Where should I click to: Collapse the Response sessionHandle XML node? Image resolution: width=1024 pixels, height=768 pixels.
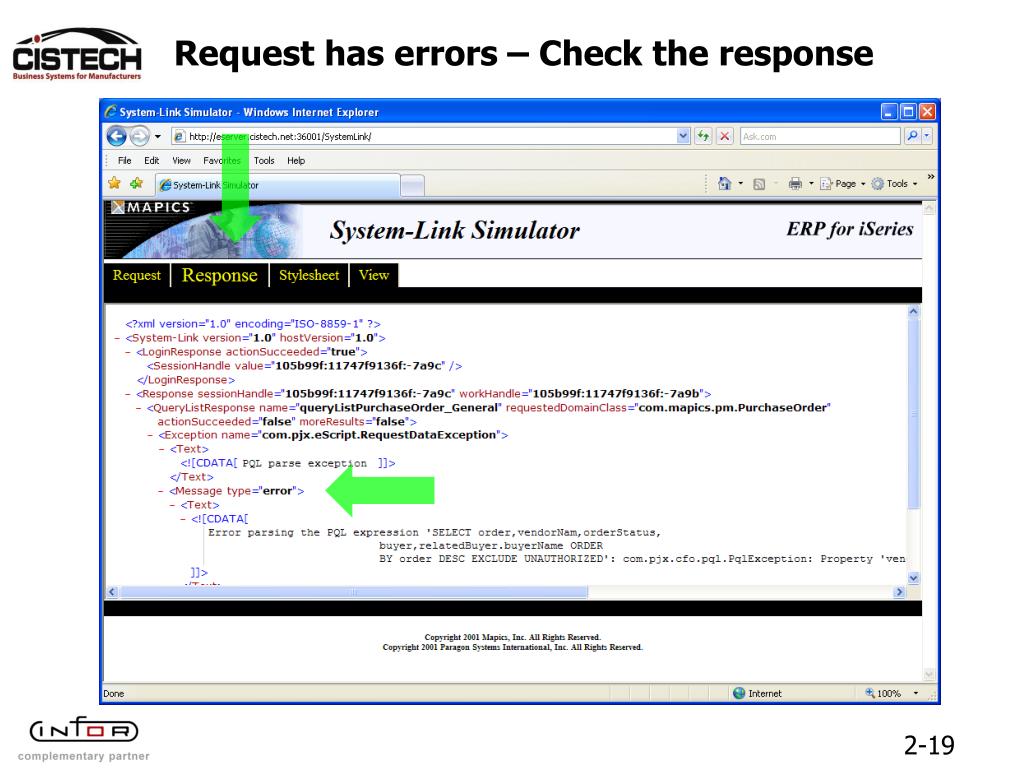tap(129, 394)
